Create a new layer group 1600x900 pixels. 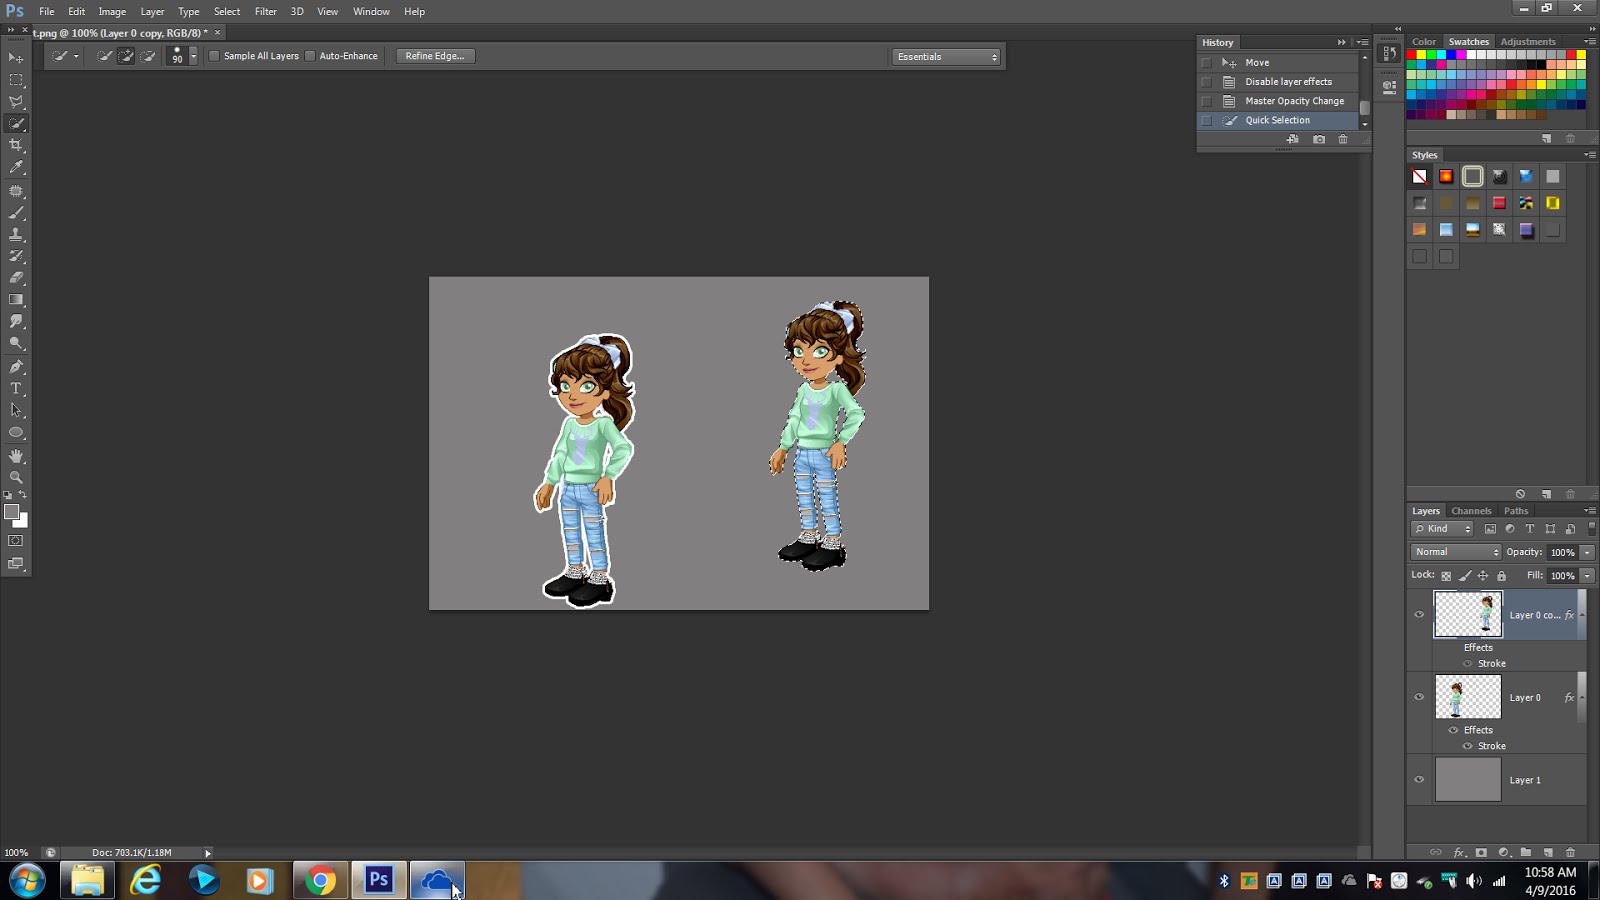(1526, 853)
